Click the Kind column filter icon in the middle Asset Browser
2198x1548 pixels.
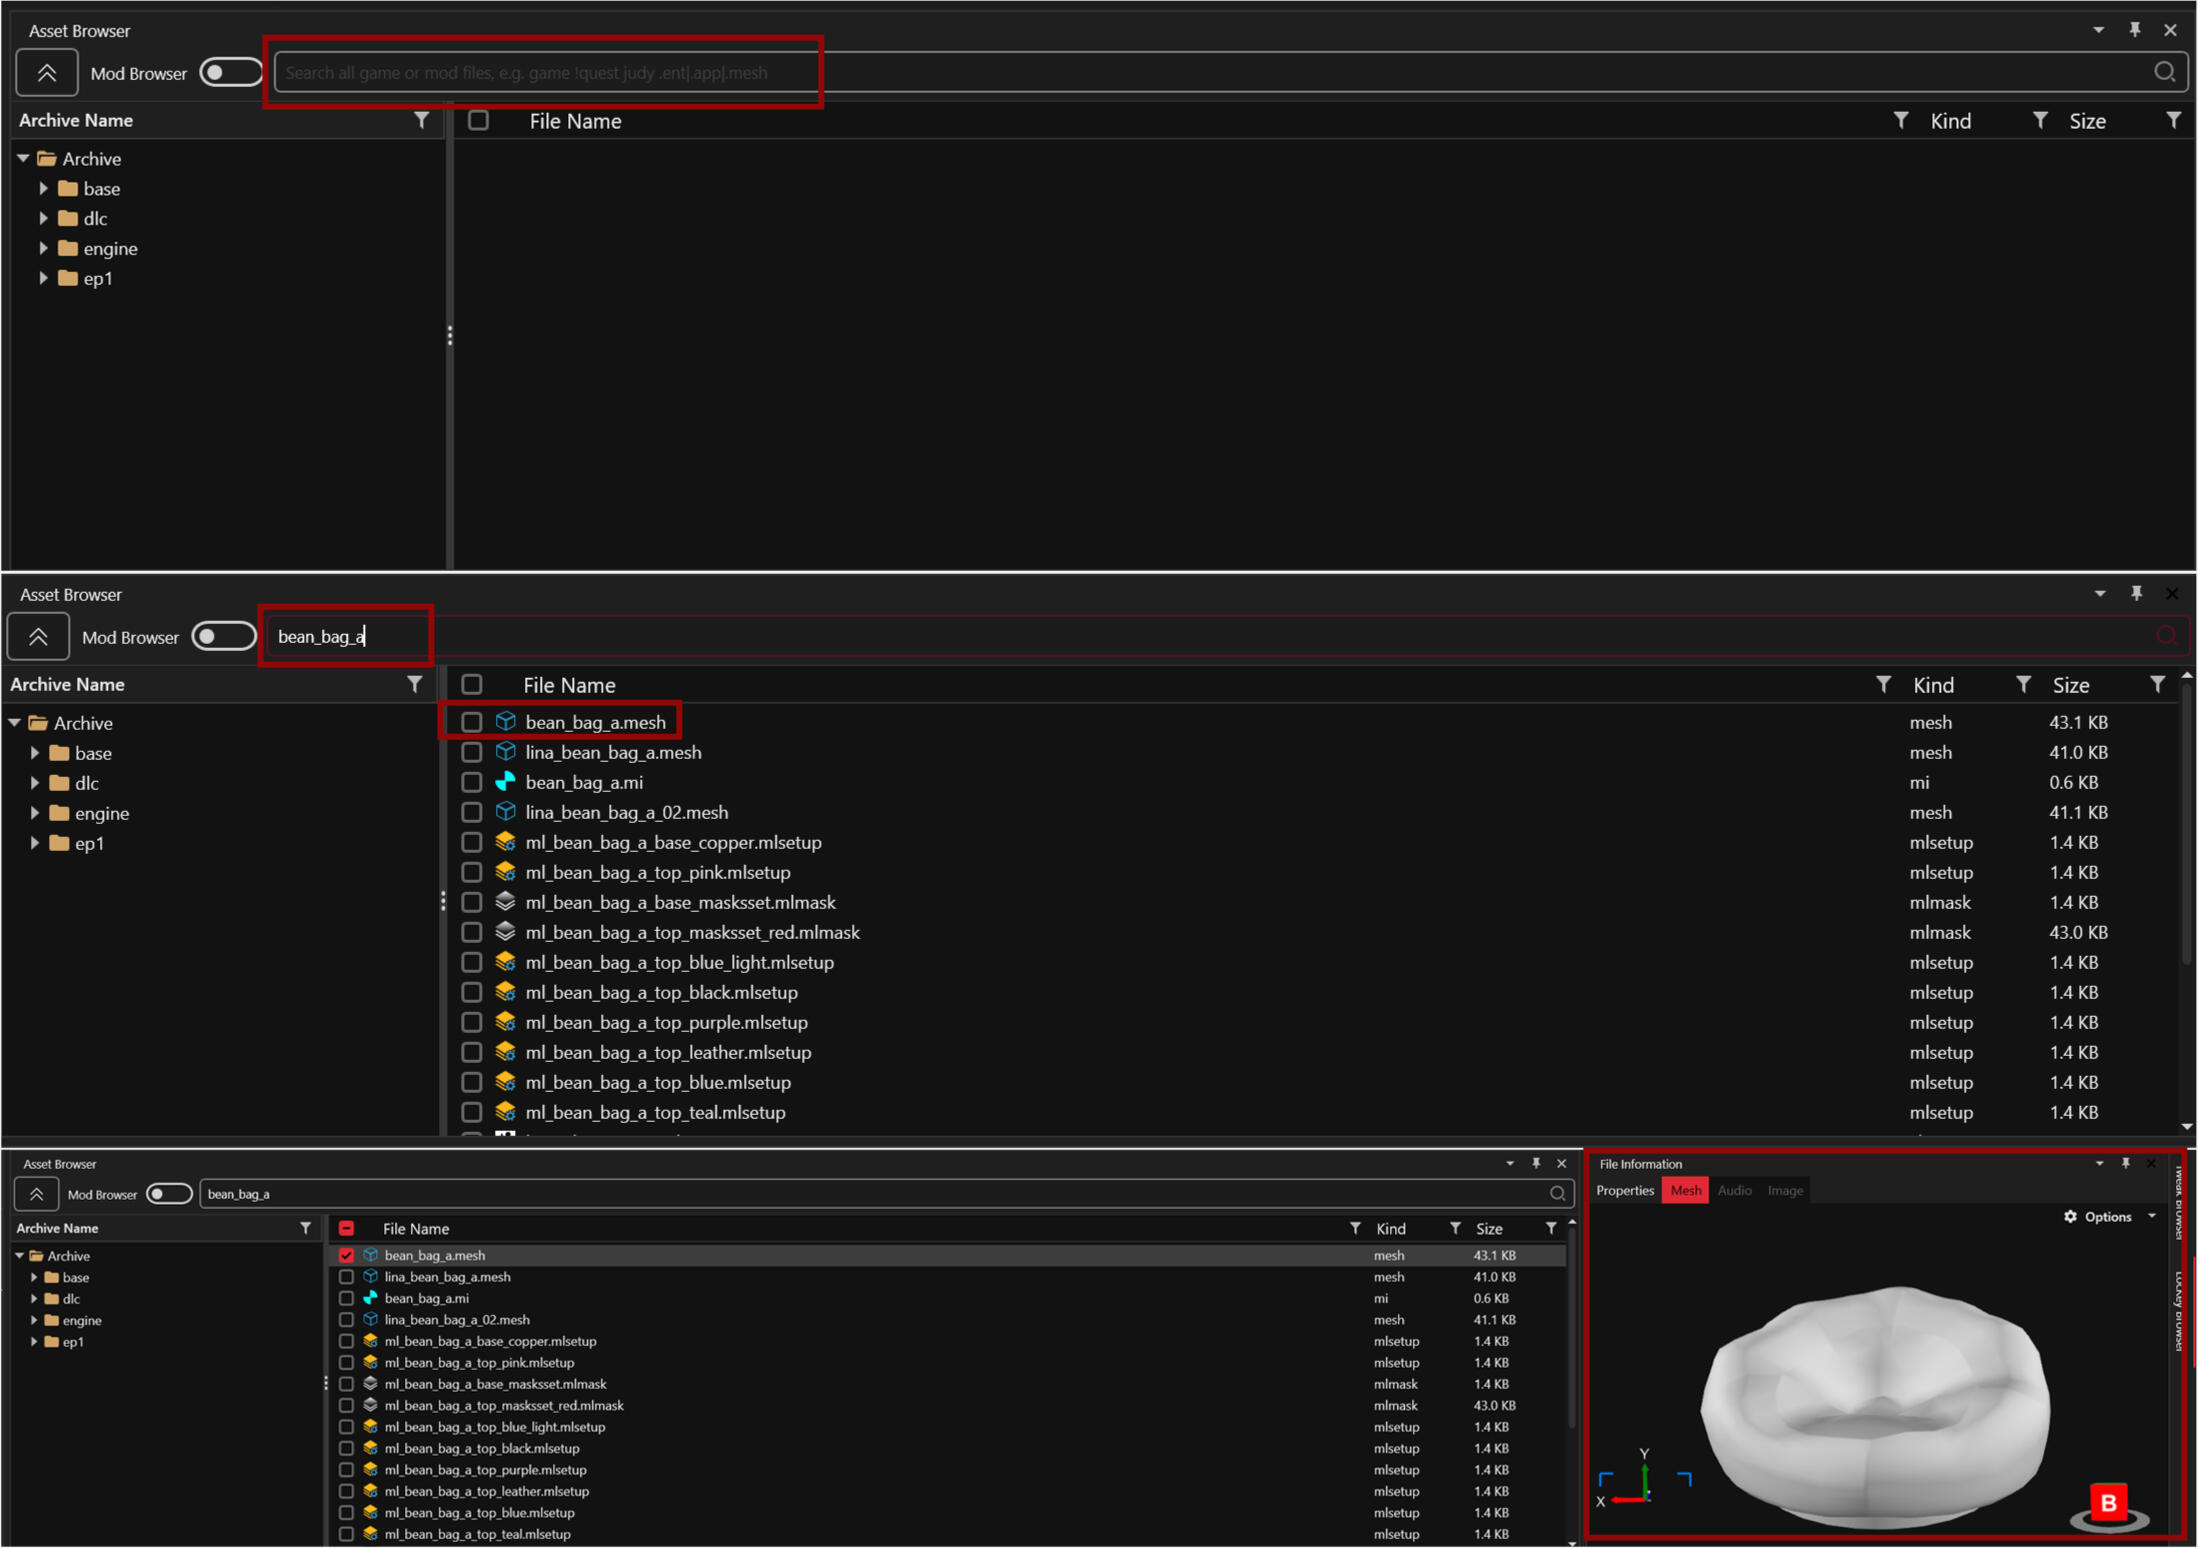(2022, 685)
